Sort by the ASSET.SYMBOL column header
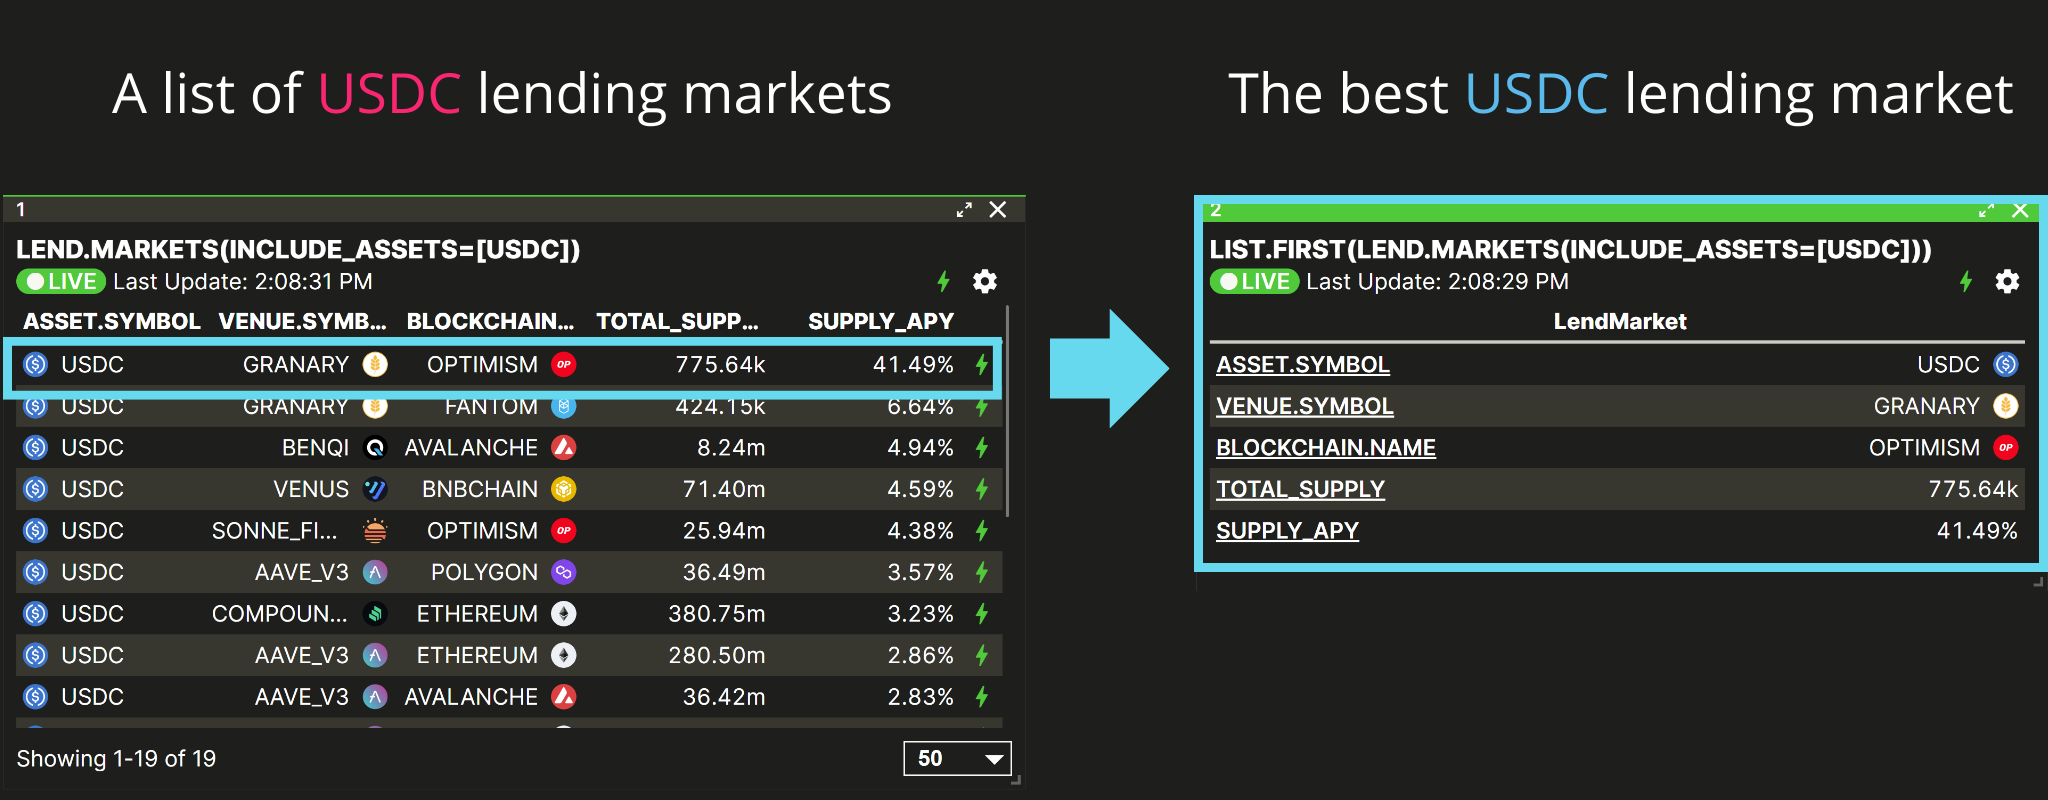Screen dimensions: 2048x800 tap(112, 322)
